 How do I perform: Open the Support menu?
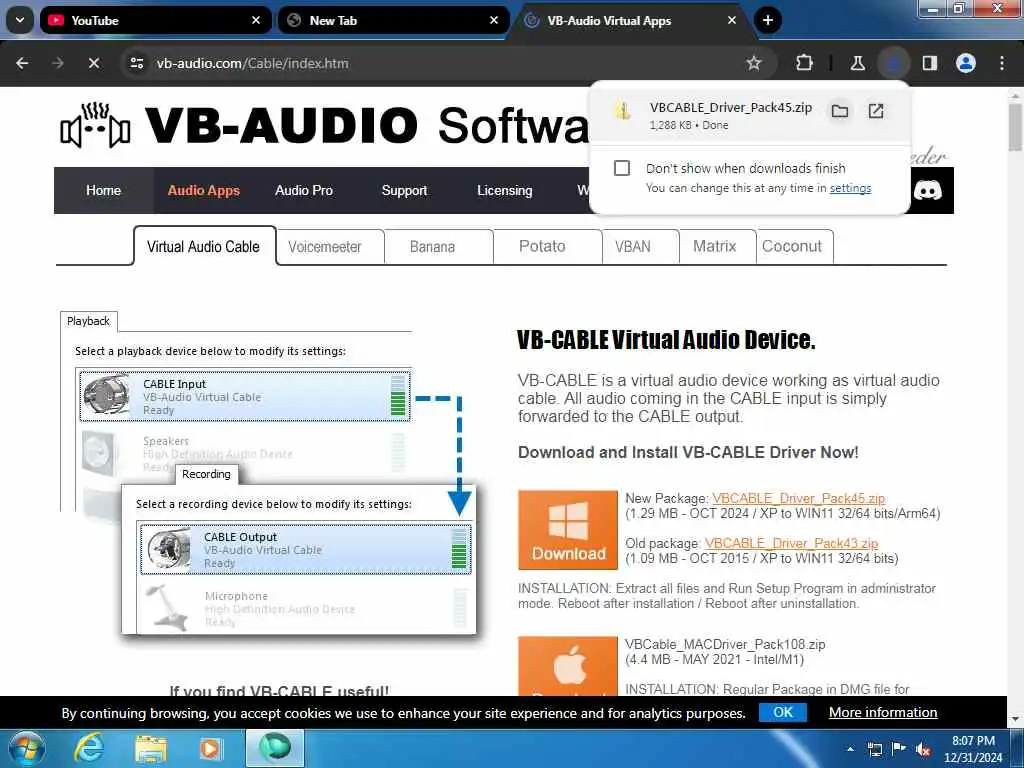coord(404,190)
